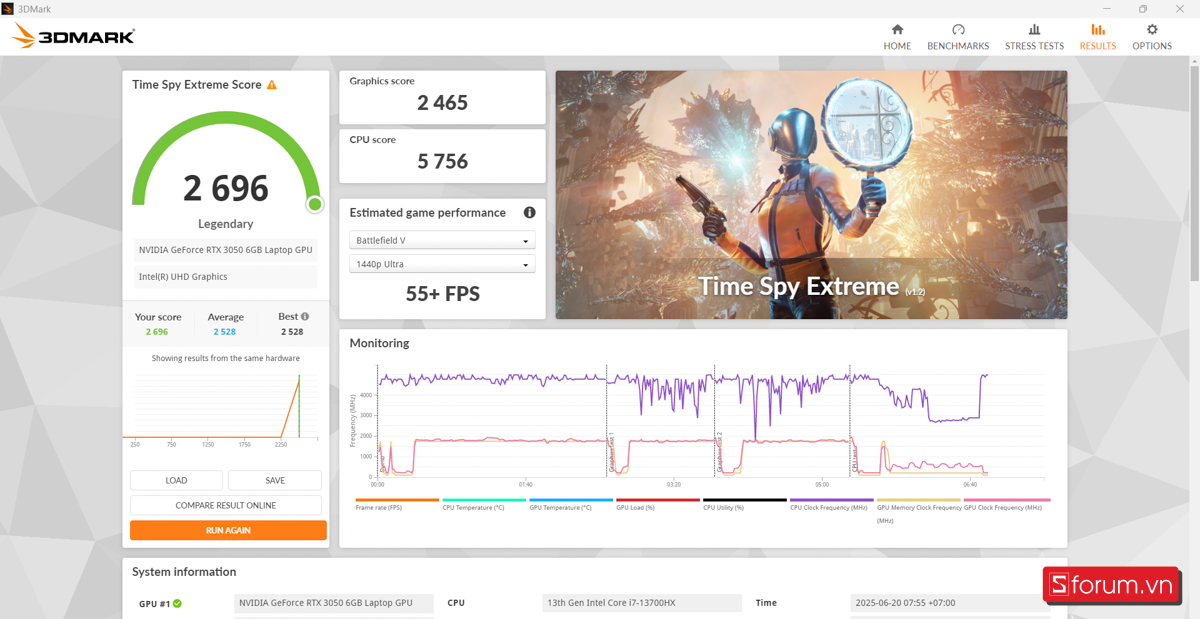Toggle the CPU Clock Frequency legend entry

[x=832, y=507]
